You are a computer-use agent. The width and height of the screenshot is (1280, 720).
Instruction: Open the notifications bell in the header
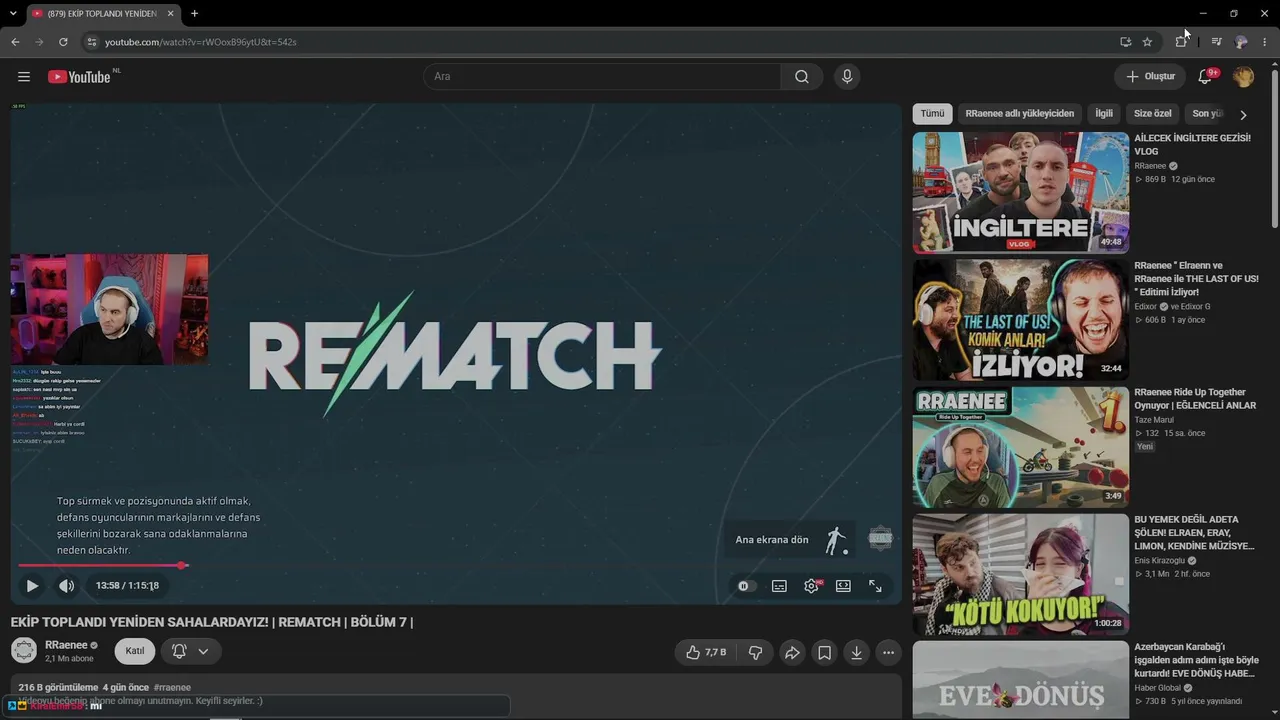pyautogui.click(x=1205, y=77)
